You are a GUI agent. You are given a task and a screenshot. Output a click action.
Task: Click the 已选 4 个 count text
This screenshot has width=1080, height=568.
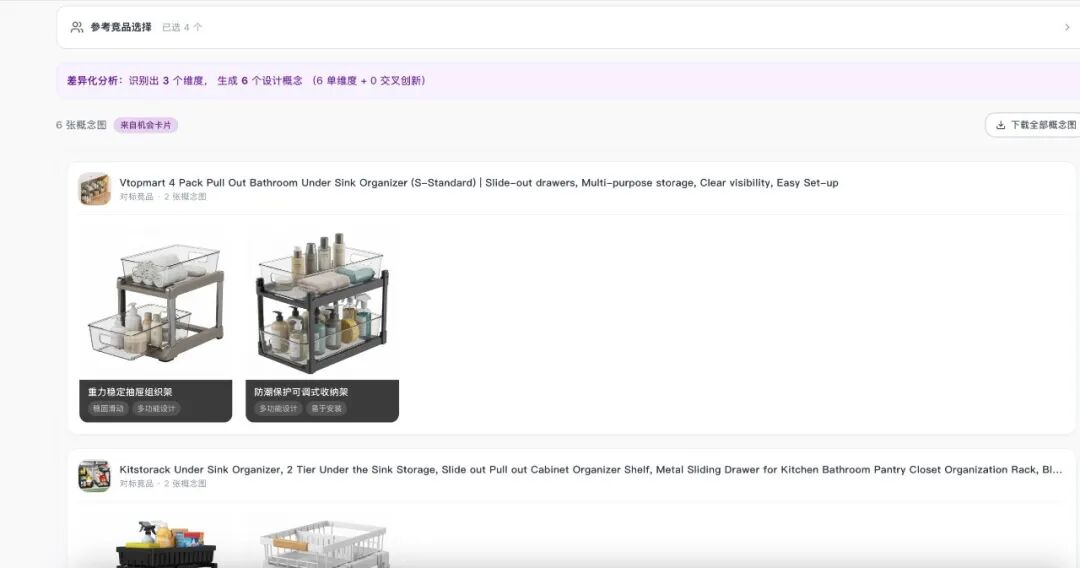pyautogui.click(x=182, y=28)
